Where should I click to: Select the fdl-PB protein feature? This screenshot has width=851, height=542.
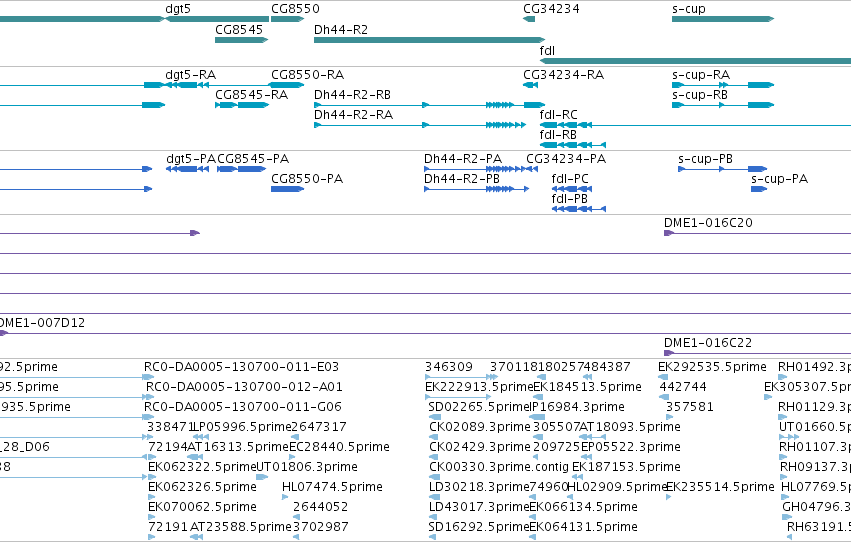(579, 209)
